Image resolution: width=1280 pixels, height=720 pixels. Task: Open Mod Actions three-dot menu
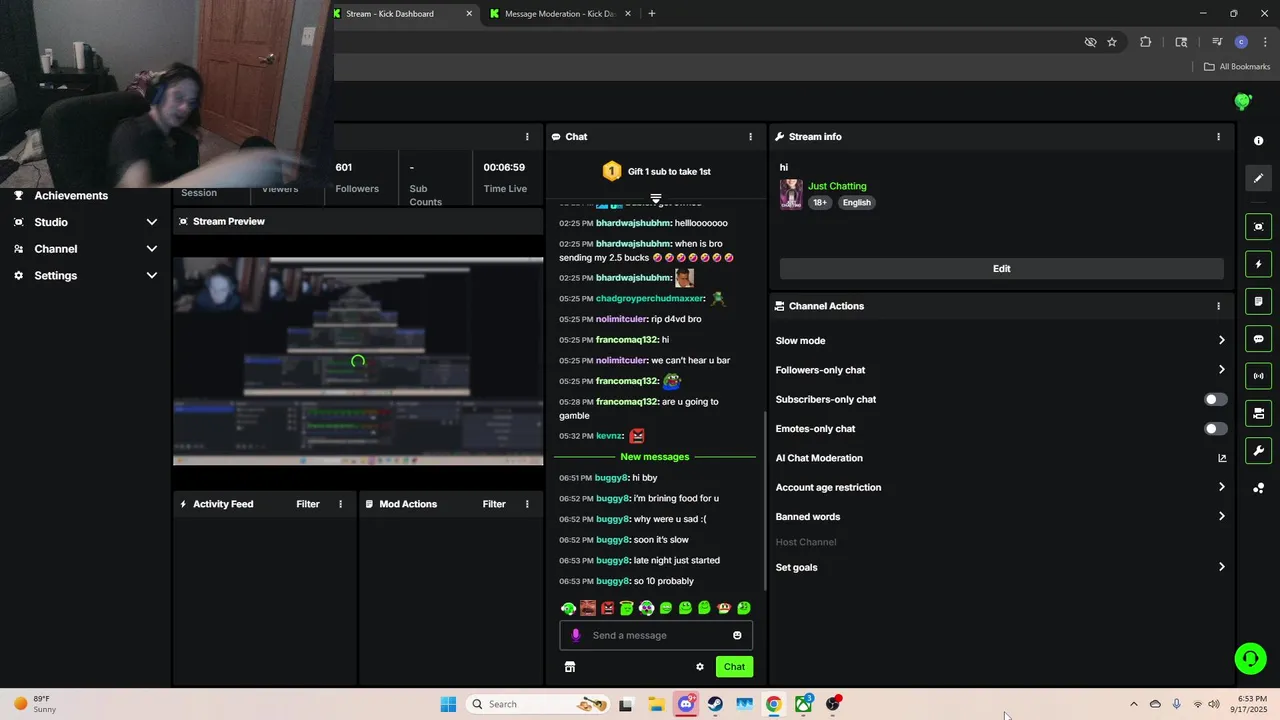click(527, 504)
